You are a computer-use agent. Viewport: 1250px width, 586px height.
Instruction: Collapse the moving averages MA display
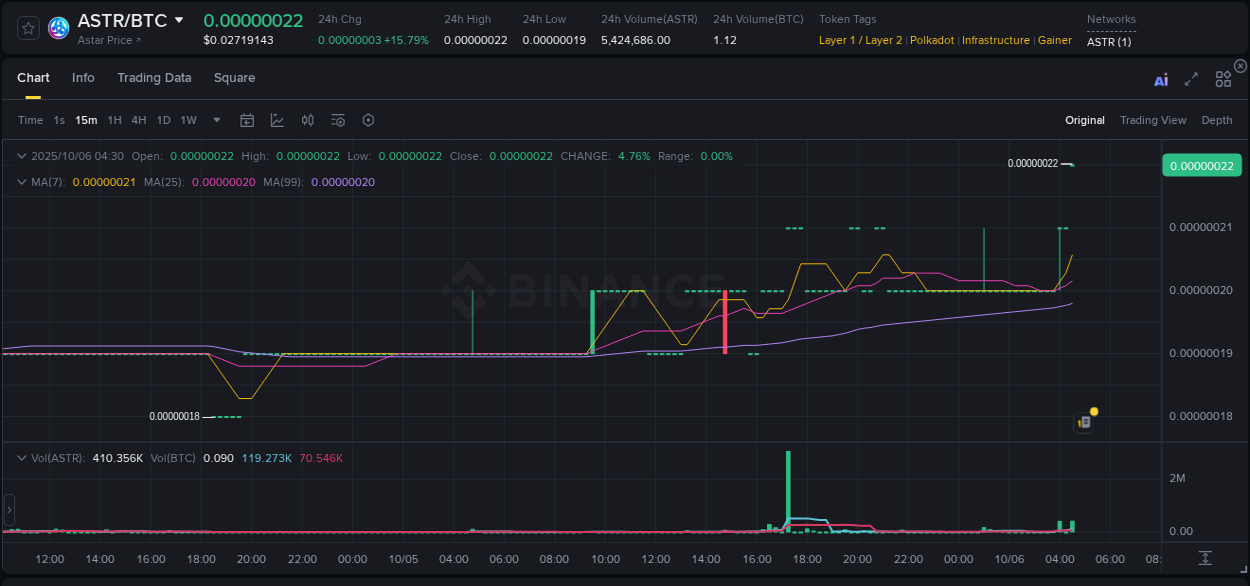pyautogui.click(x=22, y=182)
